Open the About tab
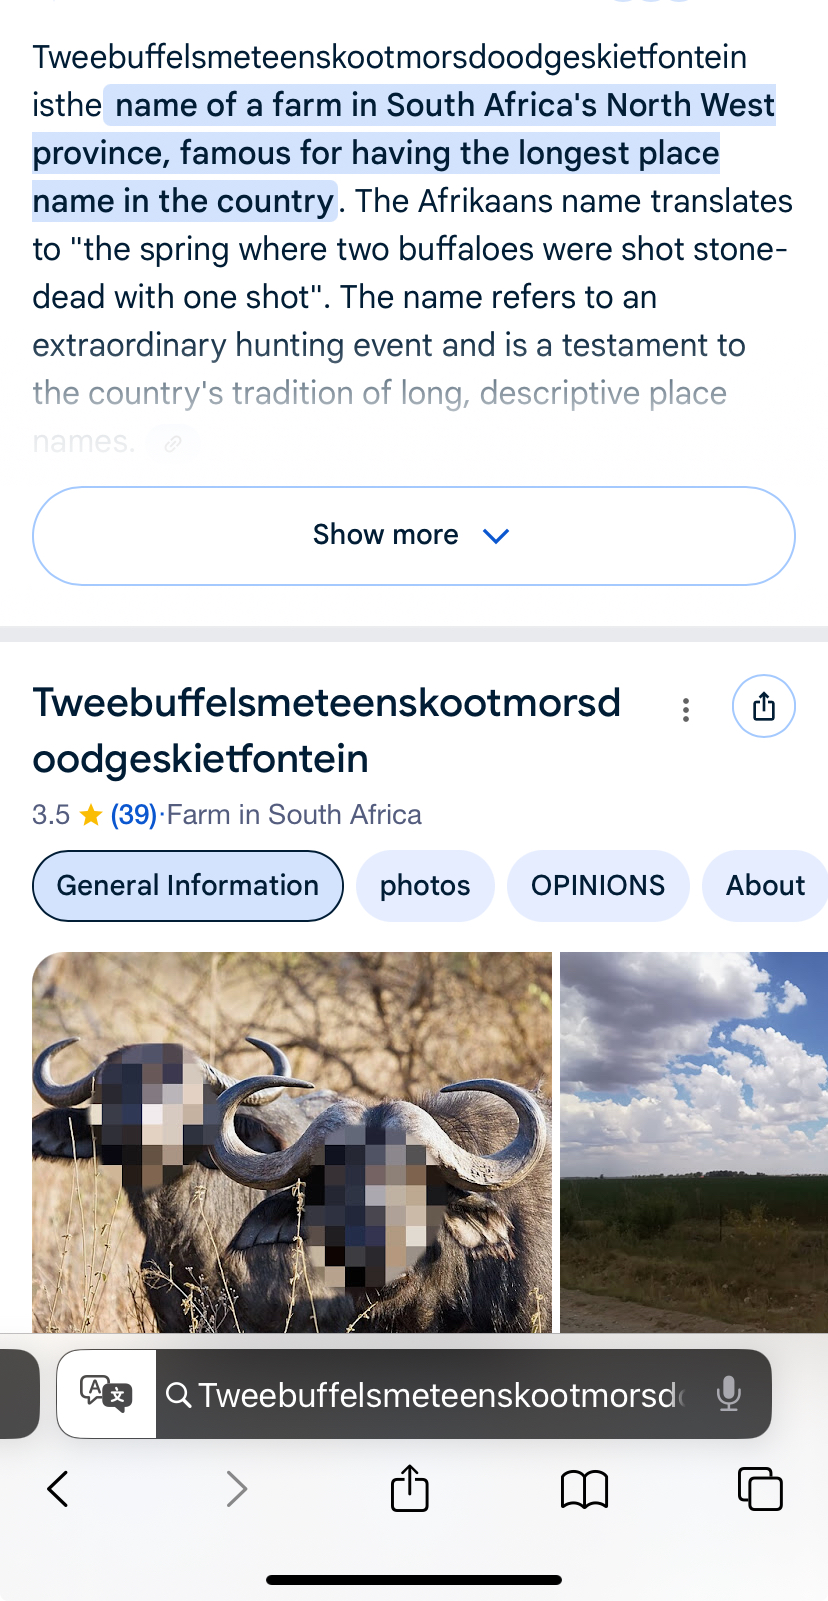This screenshot has height=1601, width=828. pyautogui.click(x=765, y=886)
